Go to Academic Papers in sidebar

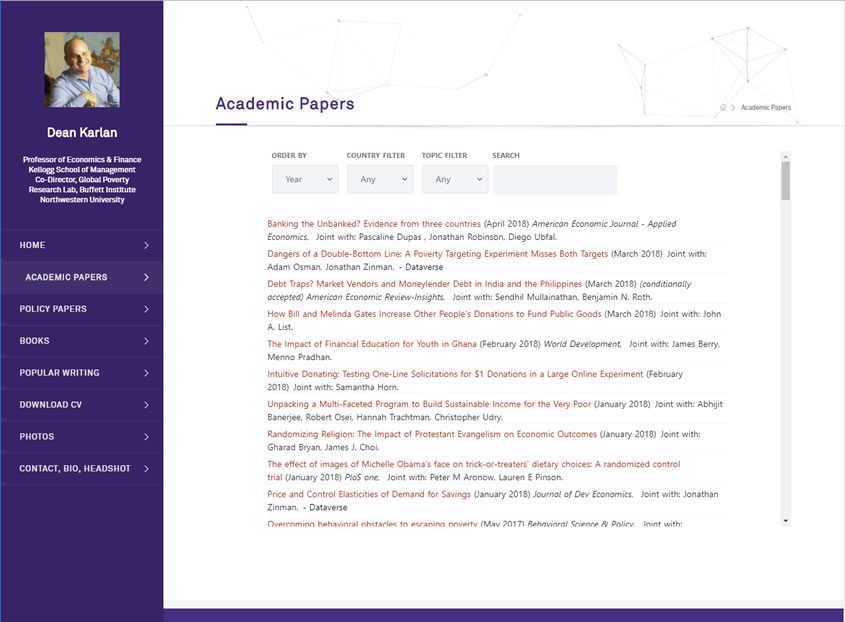pos(66,277)
